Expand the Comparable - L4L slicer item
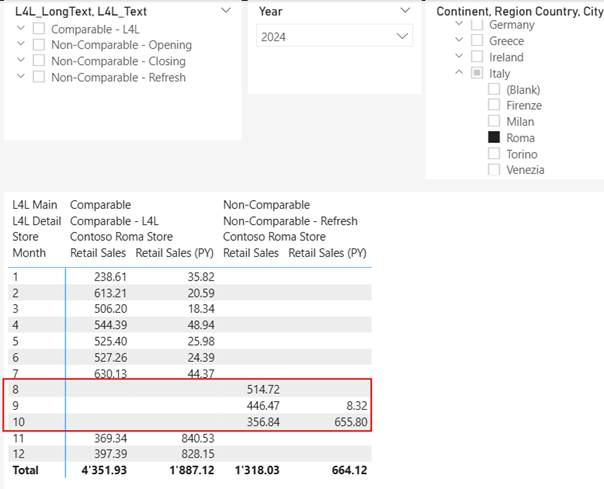Viewport: 604px width, 489px height. coord(21,29)
